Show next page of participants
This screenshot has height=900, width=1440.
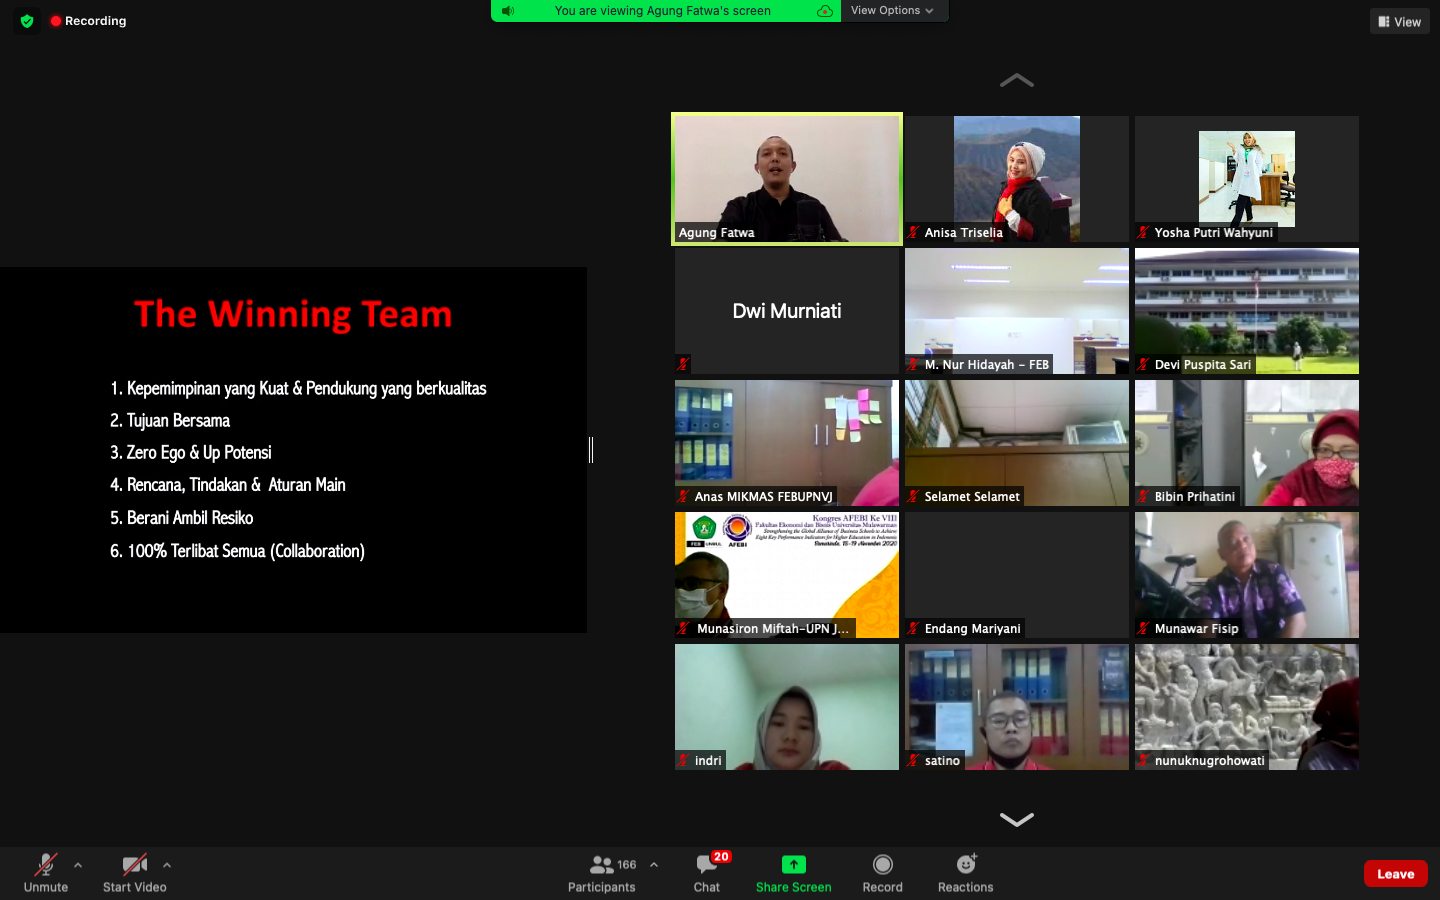pos(1016,820)
